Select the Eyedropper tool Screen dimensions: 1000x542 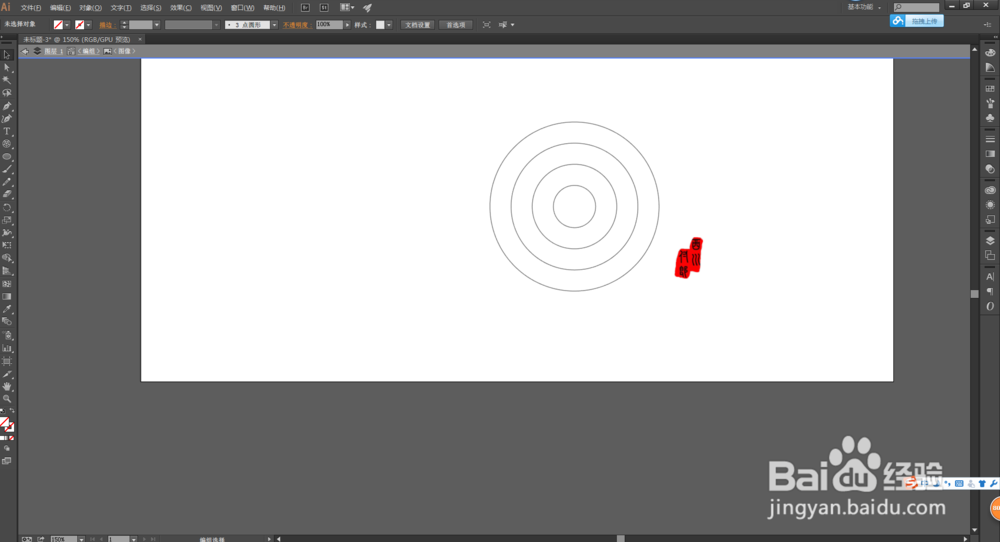(x=7, y=309)
